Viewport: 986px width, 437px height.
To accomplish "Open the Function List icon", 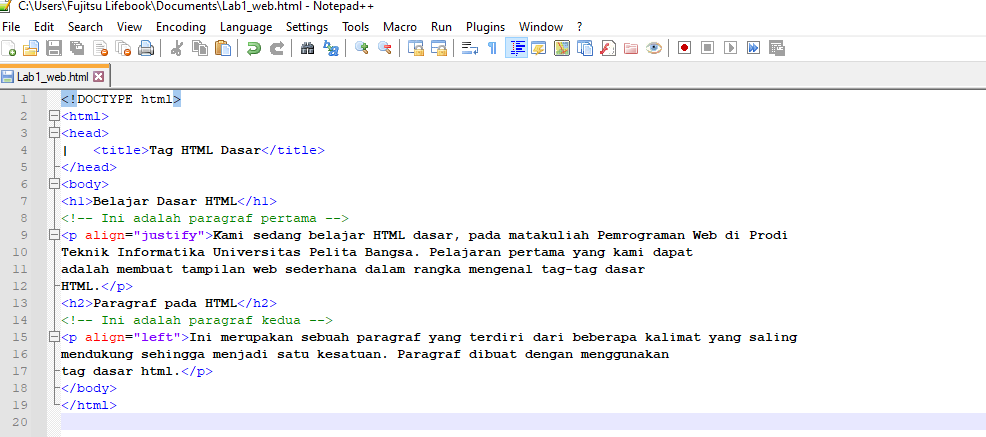I will click(607, 48).
